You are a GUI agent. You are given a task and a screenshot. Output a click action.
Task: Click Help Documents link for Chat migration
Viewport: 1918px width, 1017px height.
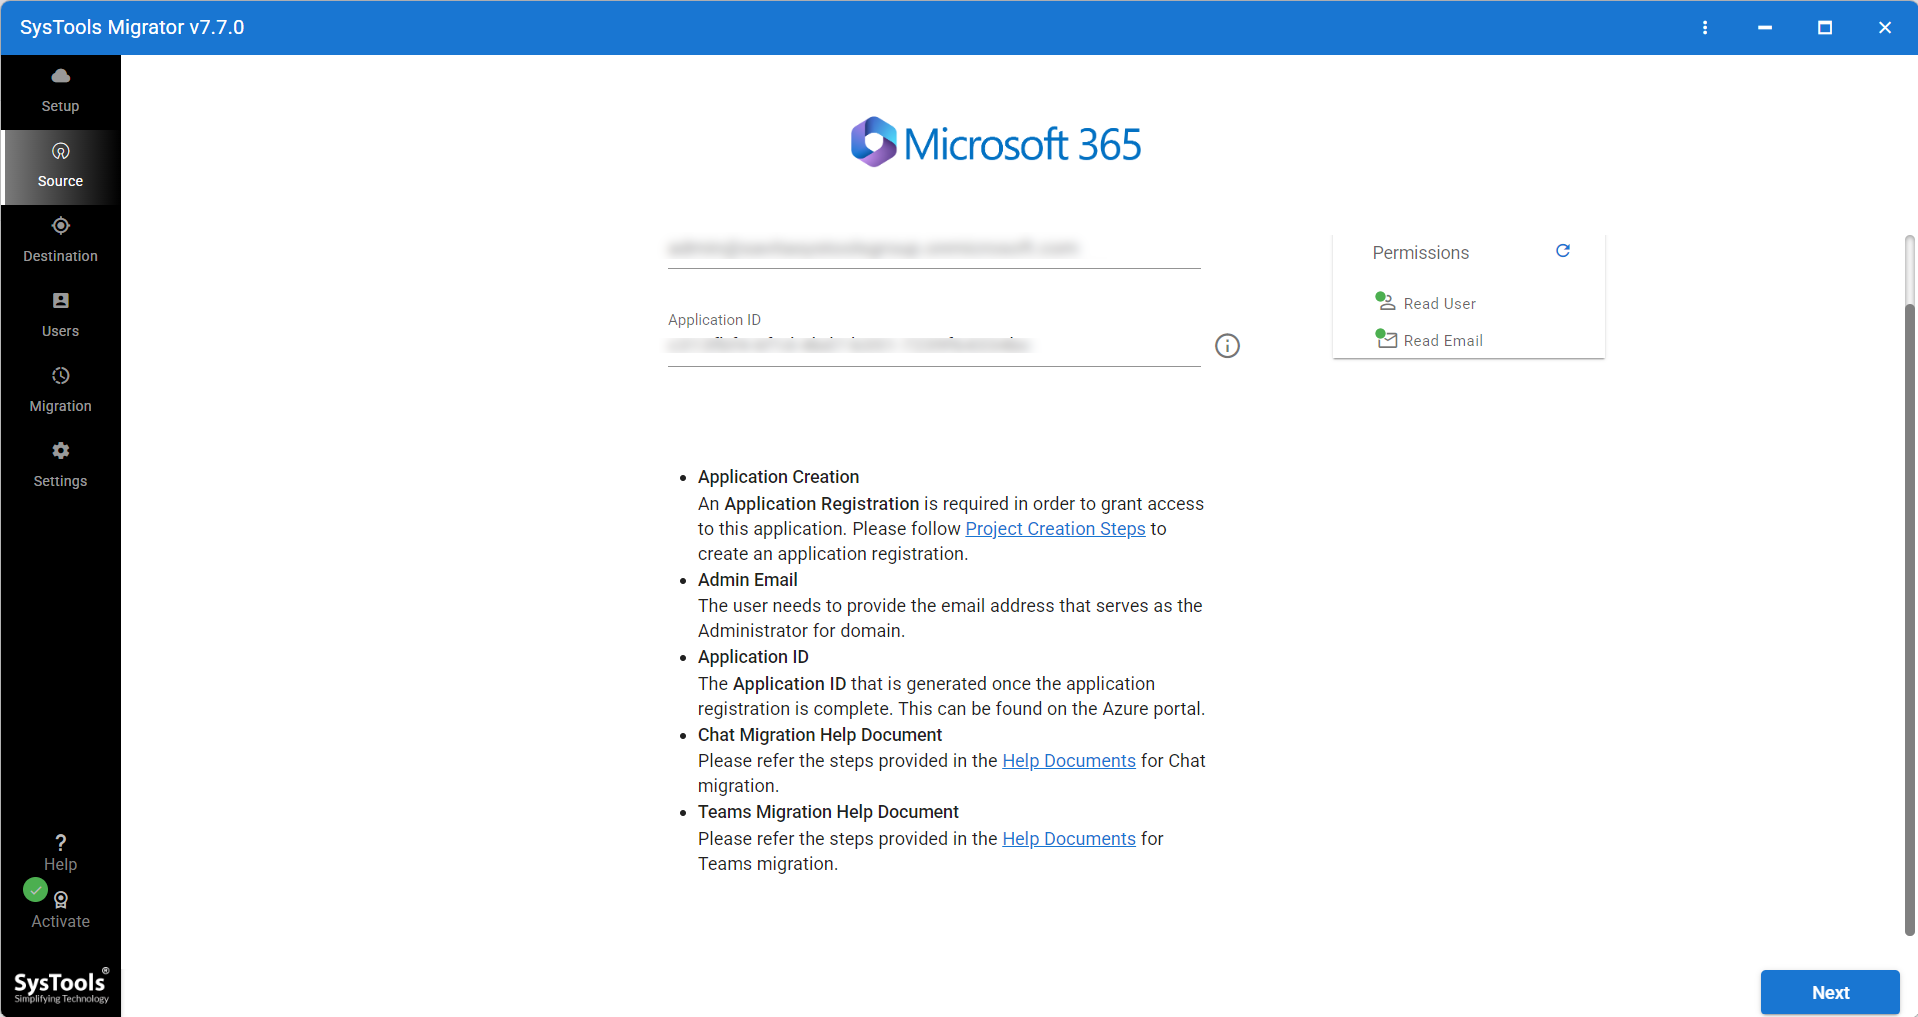1068,760
